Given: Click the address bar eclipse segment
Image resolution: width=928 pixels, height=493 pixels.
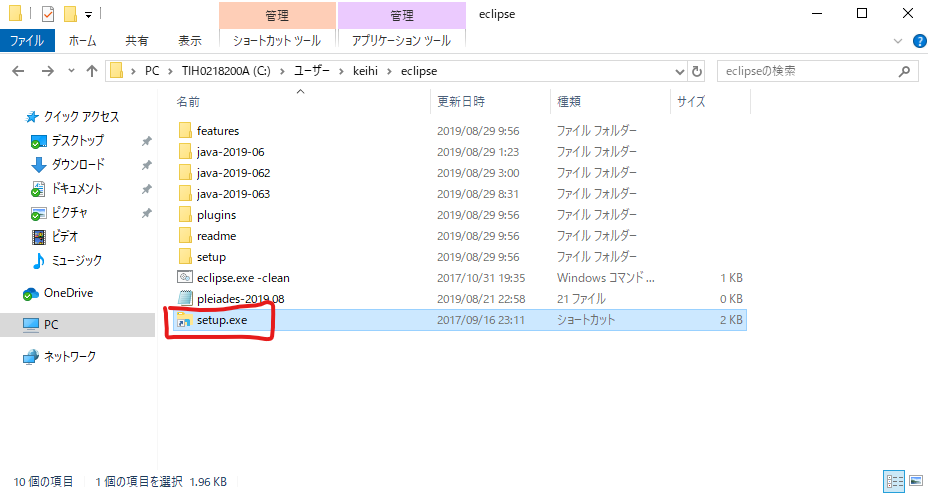Looking at the screenshot, I should pos(419,71).
